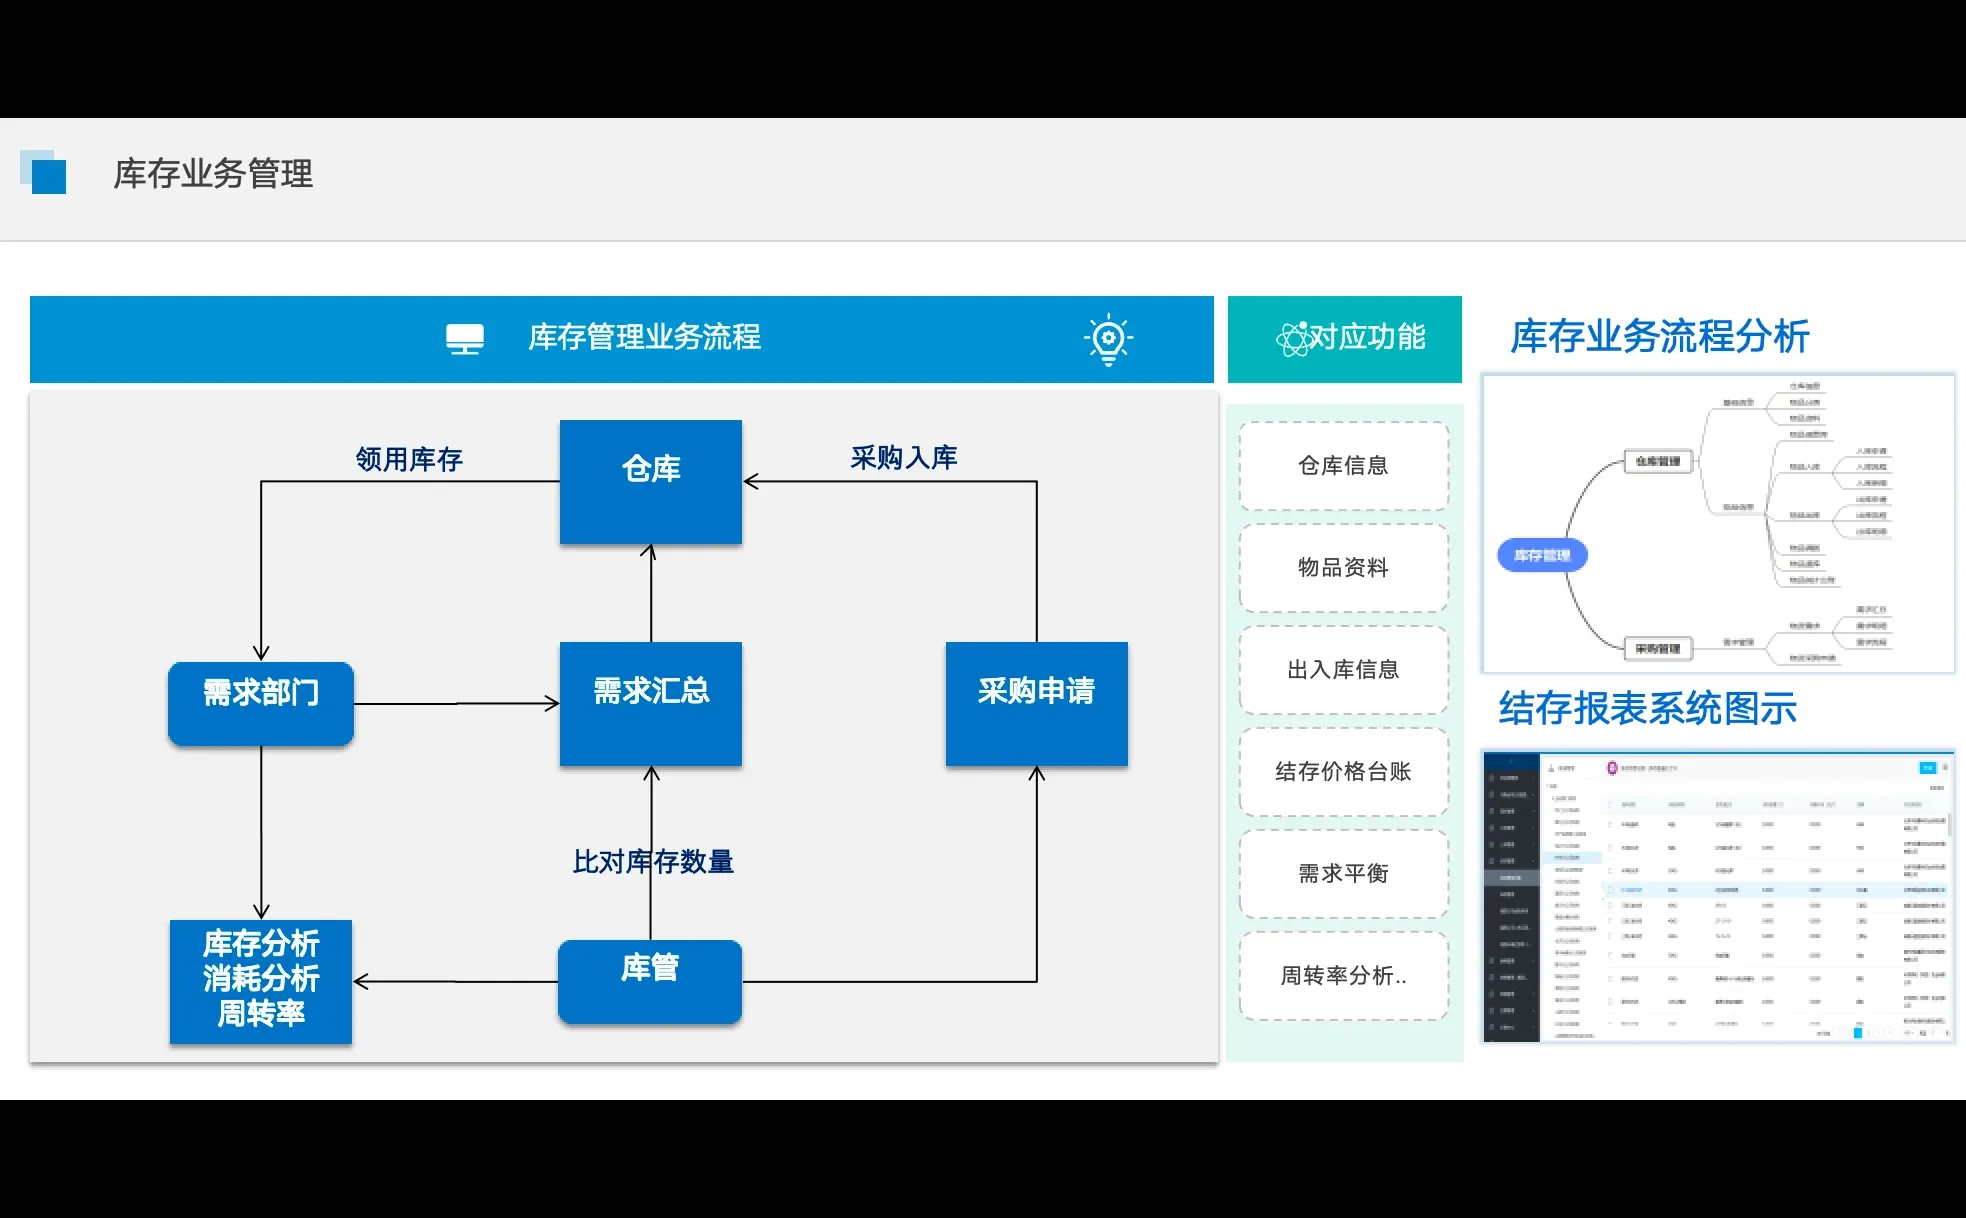Viewport: 1966px width, 1218px height.
Task: Click the purple circular badge in the report header
Action: [x=1612, y=768]
